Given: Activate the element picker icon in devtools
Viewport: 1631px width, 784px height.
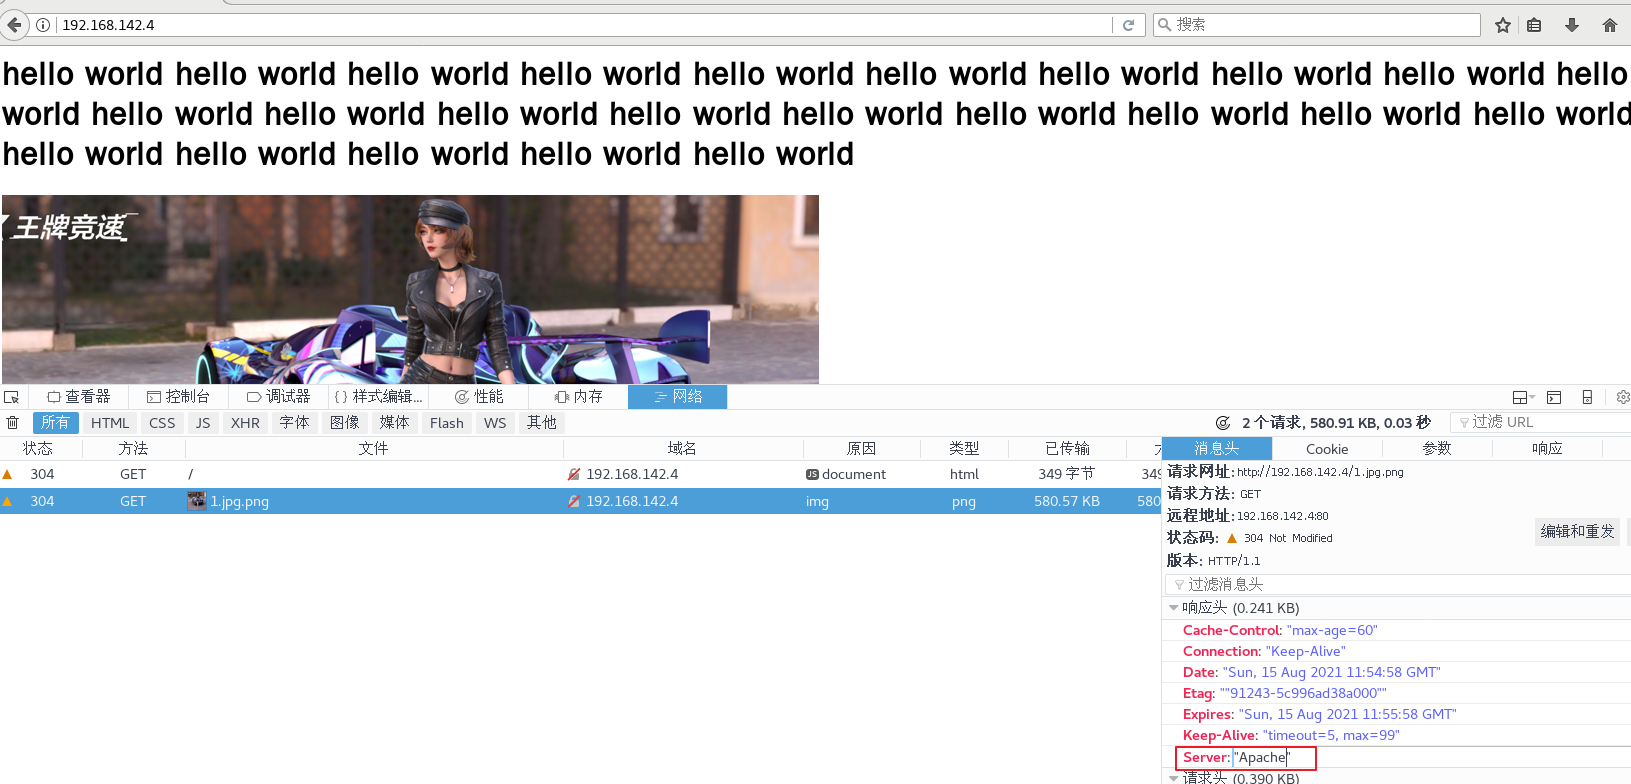Looking at the screenshot, I should click(11, 397).
